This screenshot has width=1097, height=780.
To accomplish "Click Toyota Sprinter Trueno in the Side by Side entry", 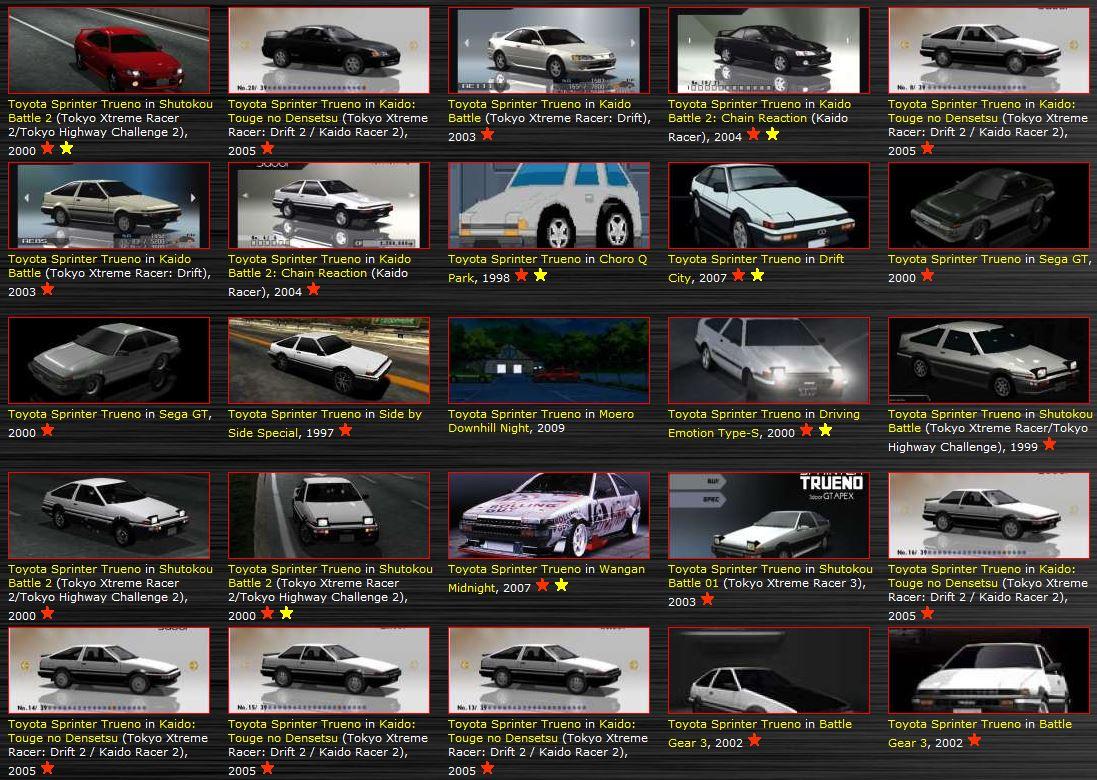I will tap(295, 414).
